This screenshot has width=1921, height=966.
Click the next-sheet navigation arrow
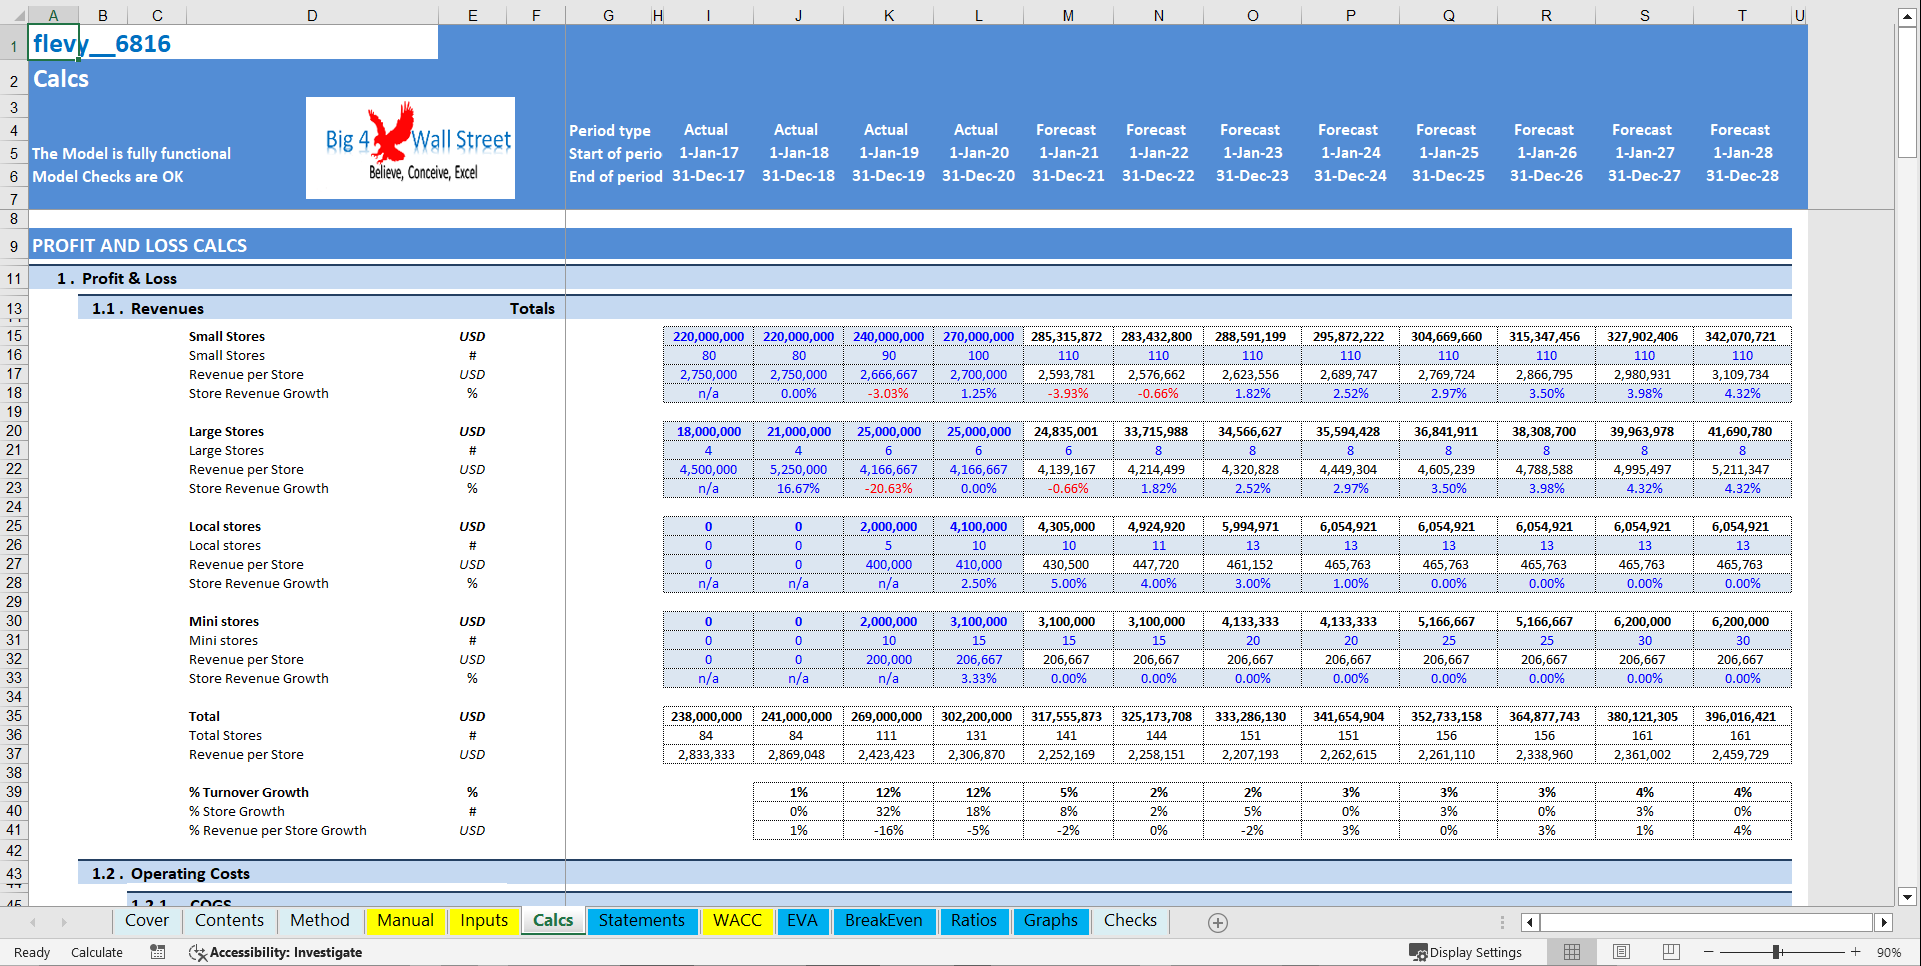pos(64,922)
